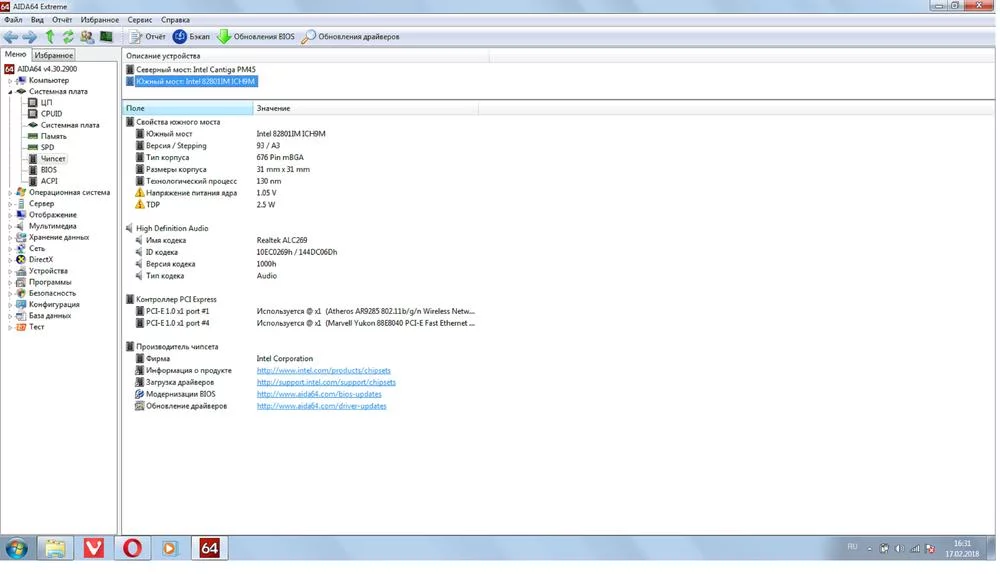Open the Вид menu
Screen dimensions: 1000x574
tap(38, 20)
